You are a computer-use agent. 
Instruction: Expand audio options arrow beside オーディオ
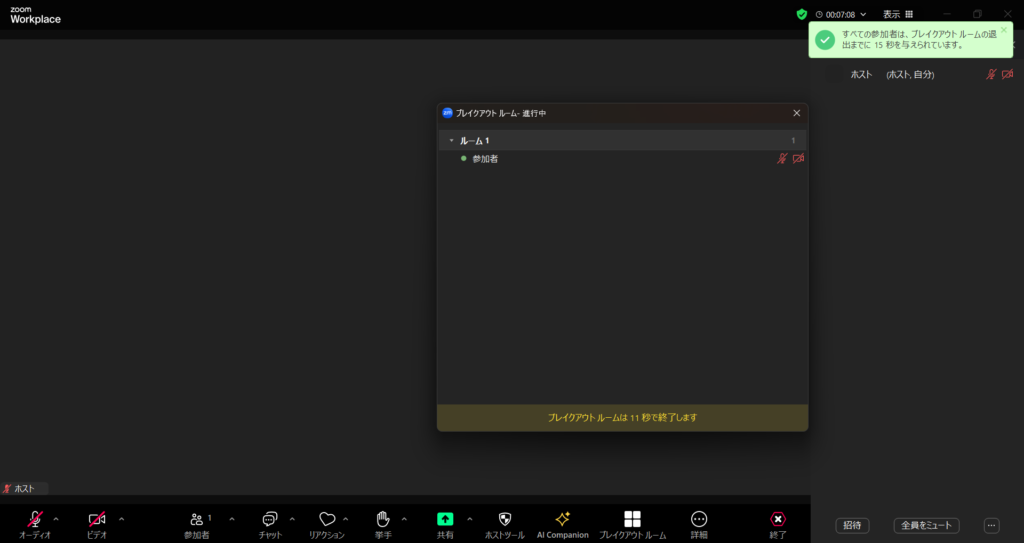(56, 518)
